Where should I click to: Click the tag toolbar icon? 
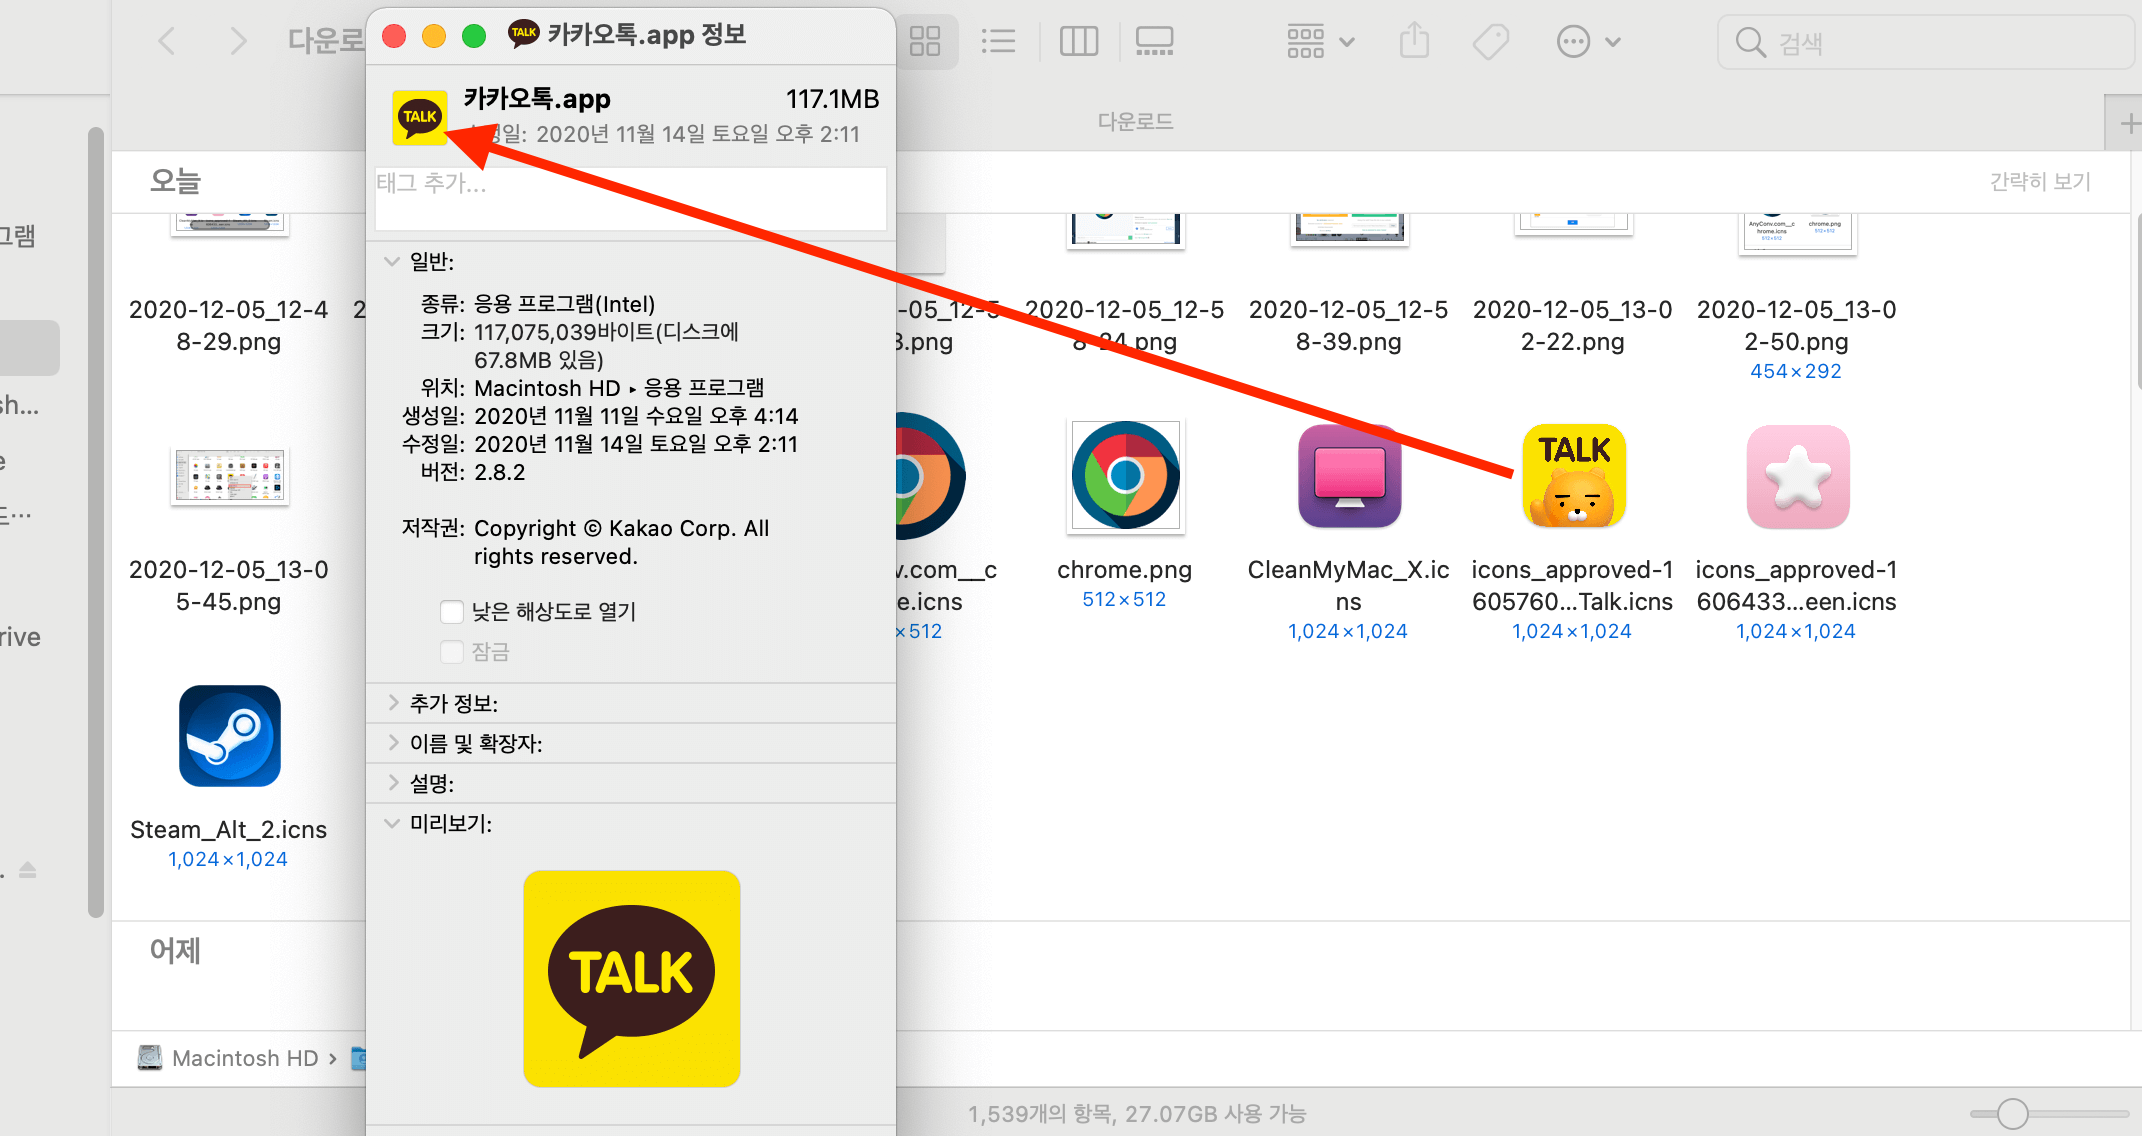point(1490,42)
